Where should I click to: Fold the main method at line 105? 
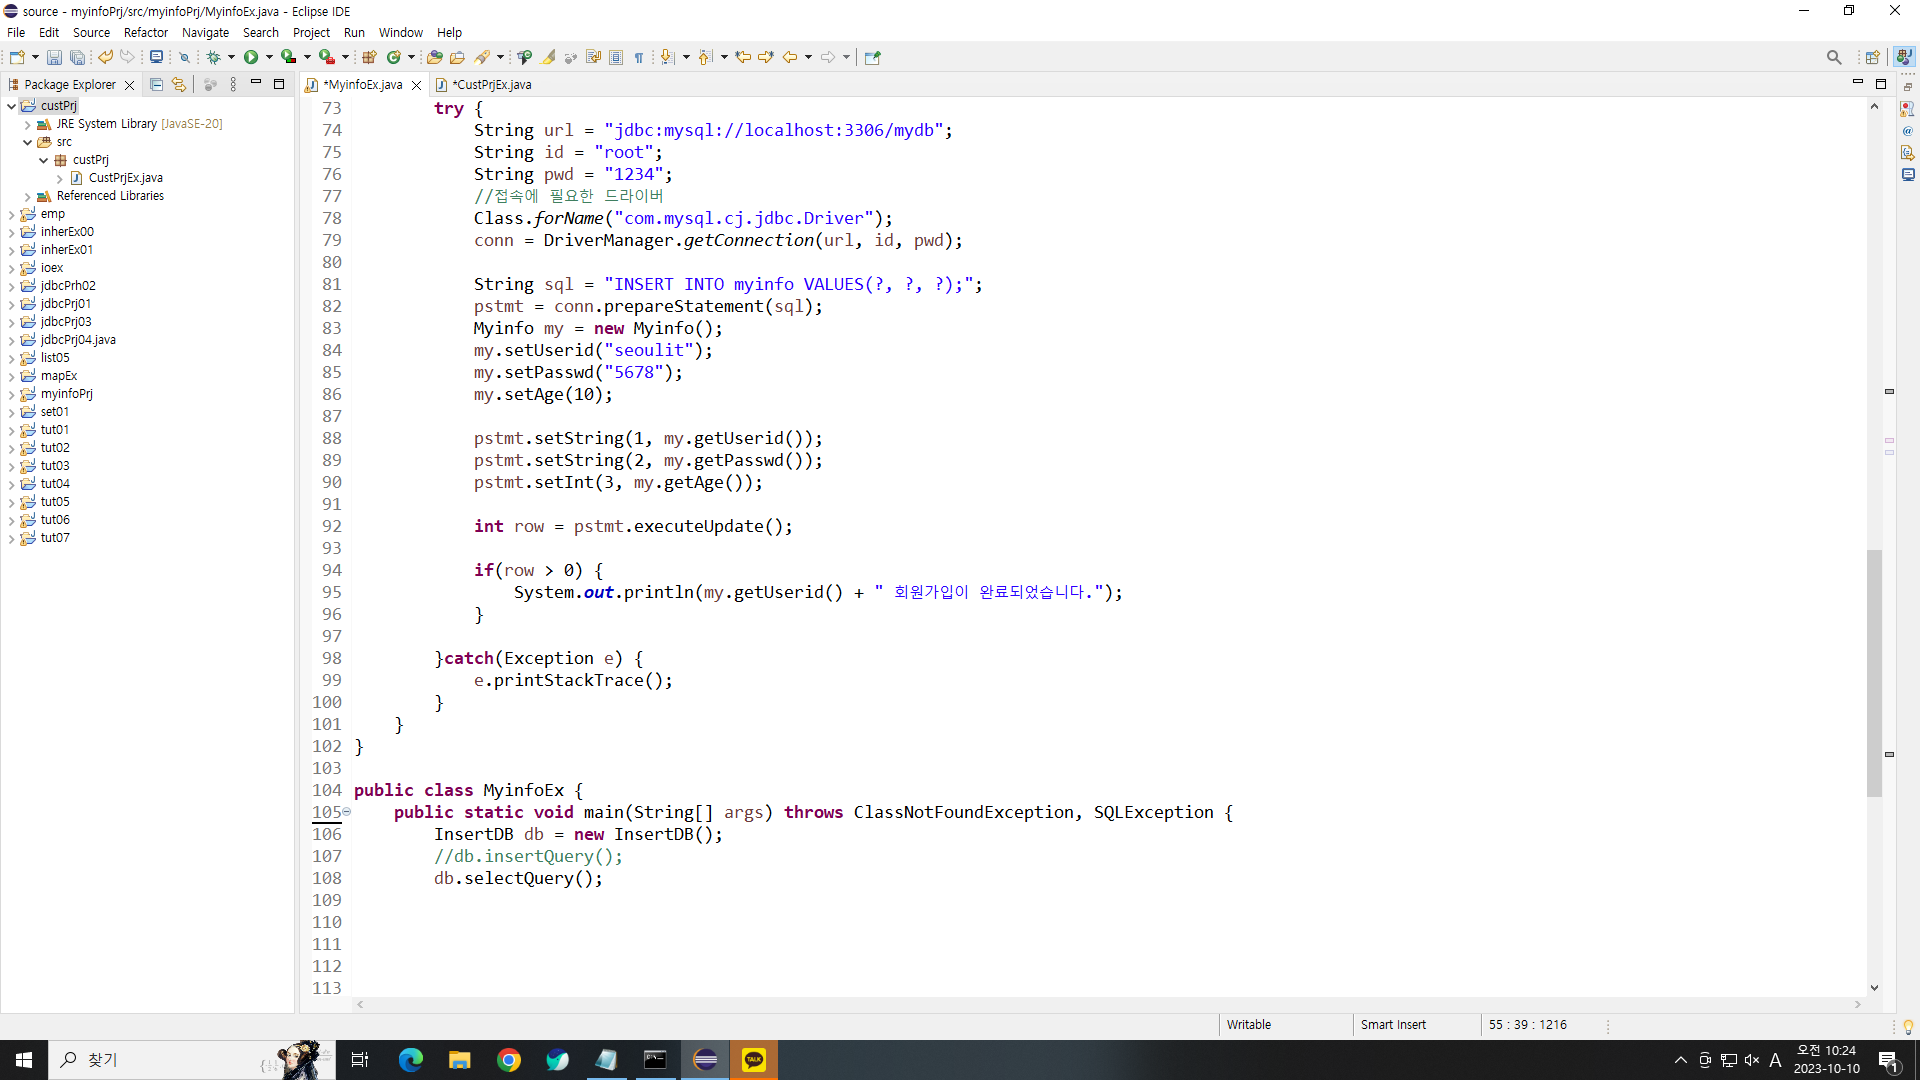pos(347,812)
